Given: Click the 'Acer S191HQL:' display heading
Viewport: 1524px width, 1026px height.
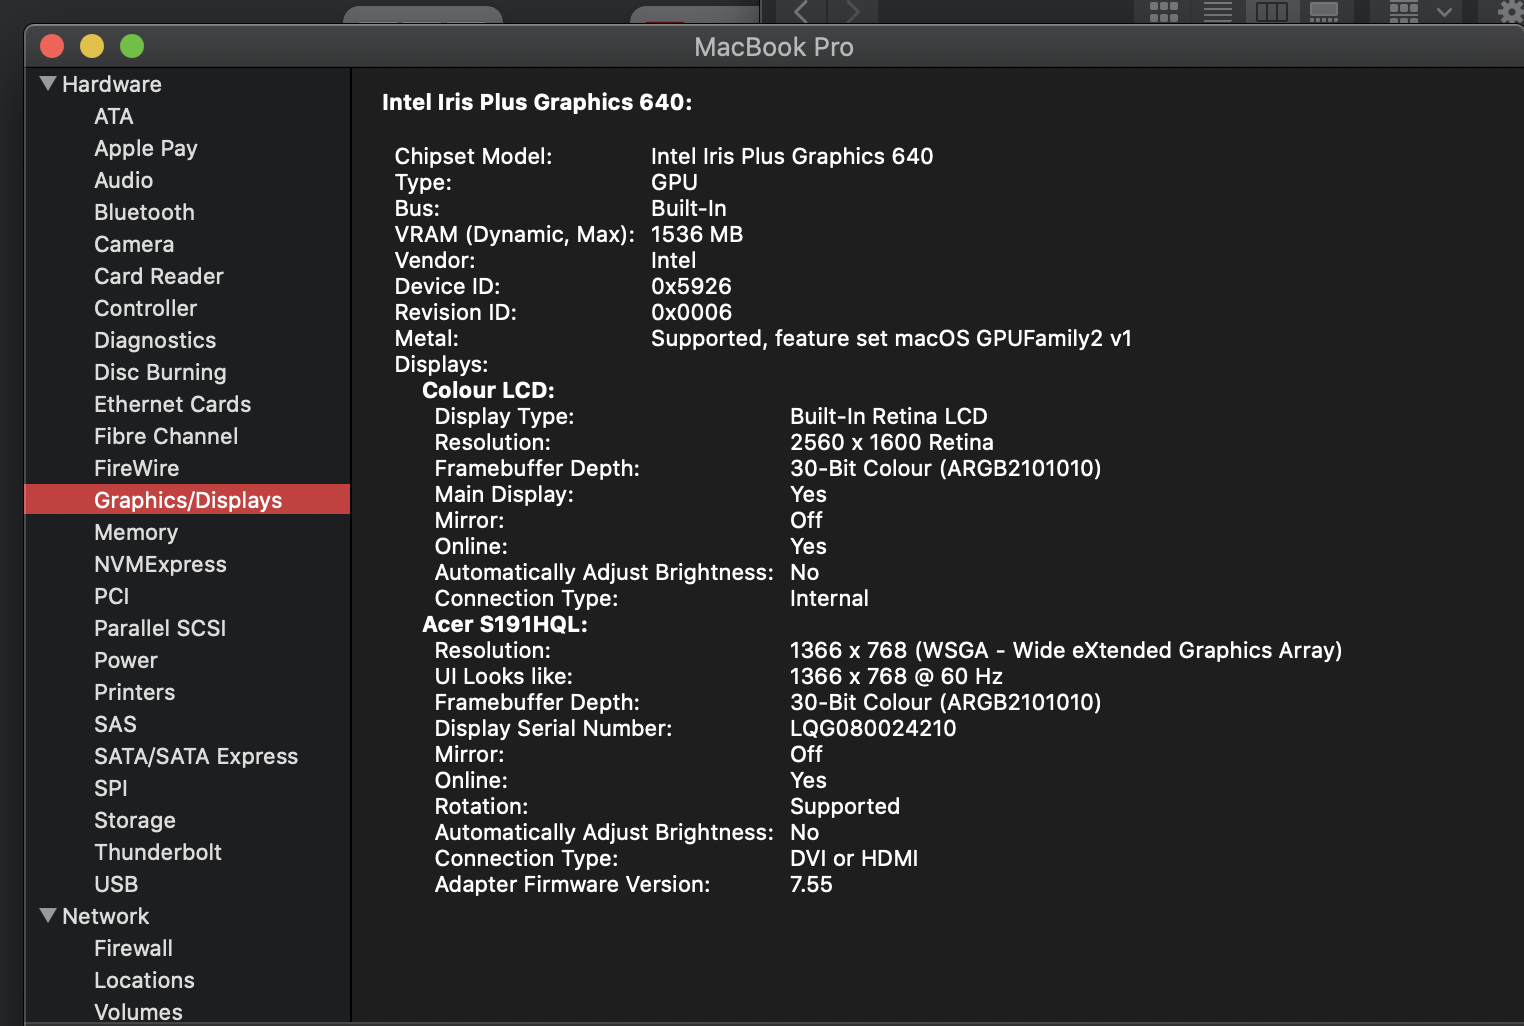Looking at the screenshot, I should tap(505, 624).
